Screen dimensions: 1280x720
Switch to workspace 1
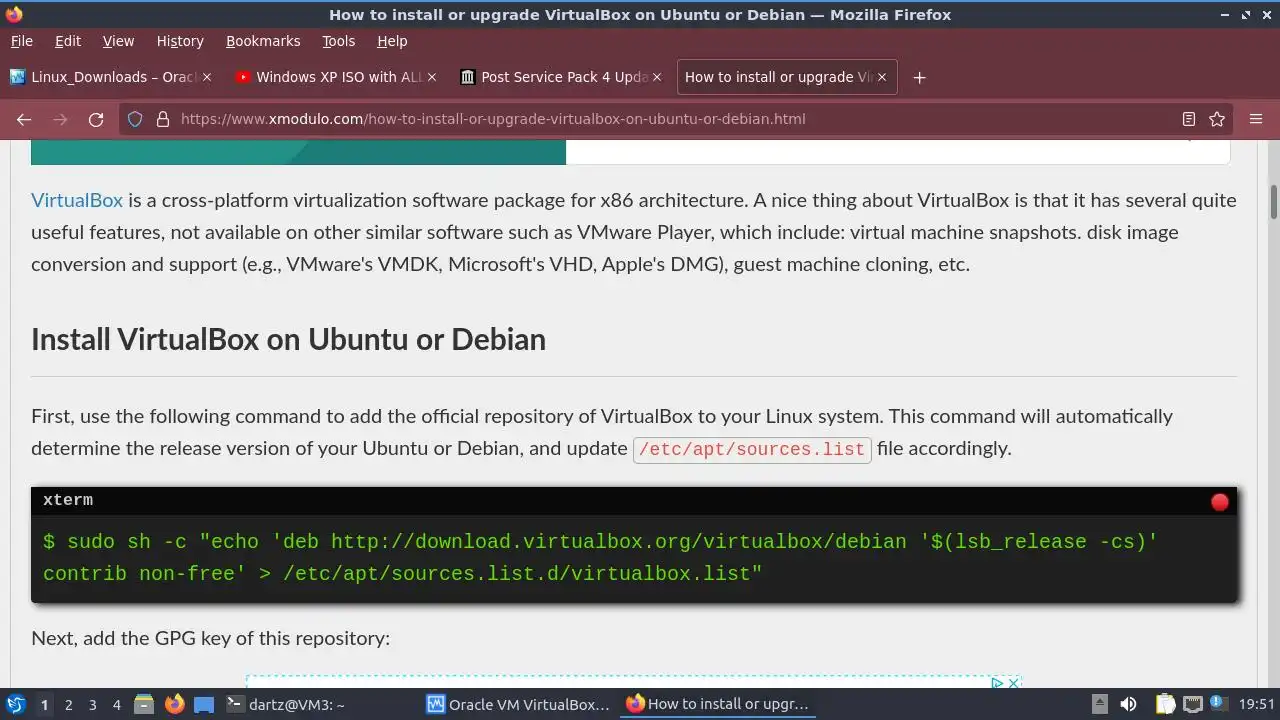tap(44, 705)
